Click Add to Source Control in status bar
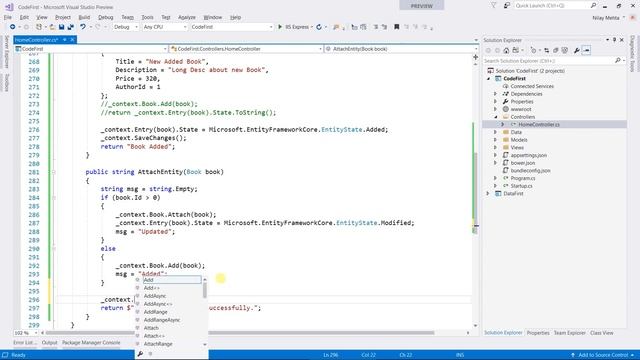The width and height of the screenshot is (640, 360). tap(602, 355)
